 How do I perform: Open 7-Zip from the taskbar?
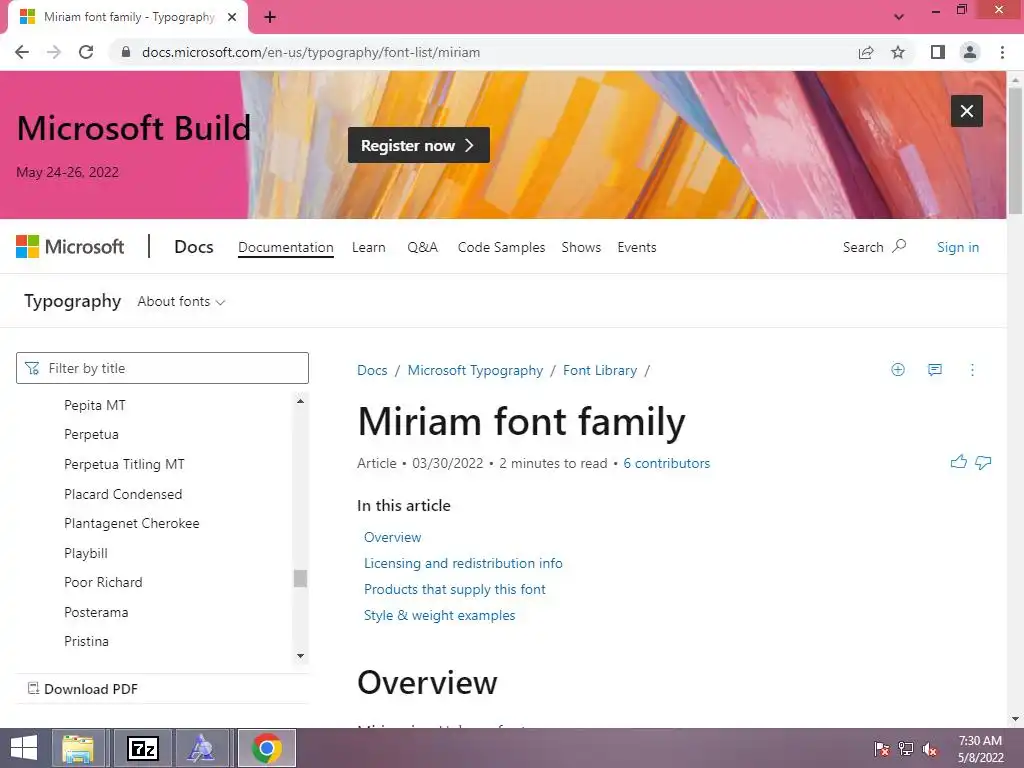[143, 748]
